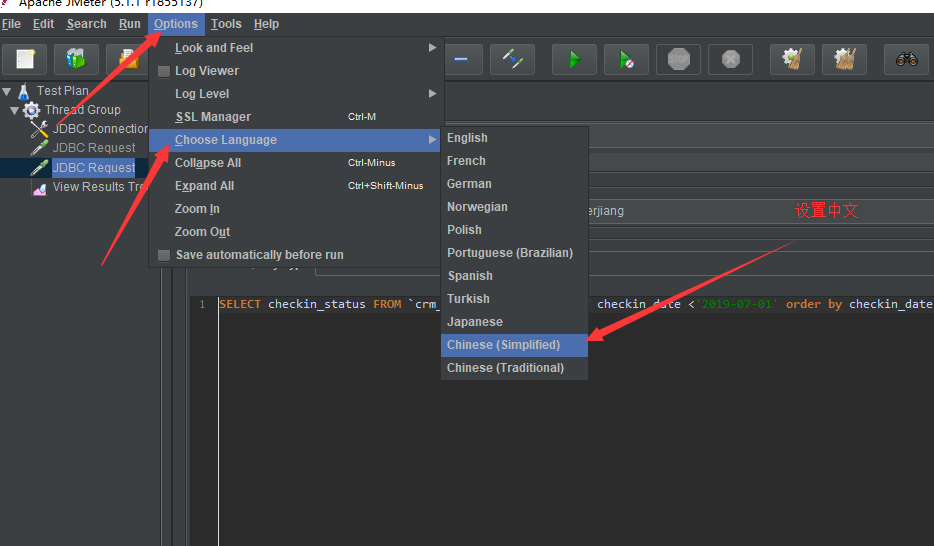934x546 pixels.
Task: Select Japanese language
Action: point(514,322)
